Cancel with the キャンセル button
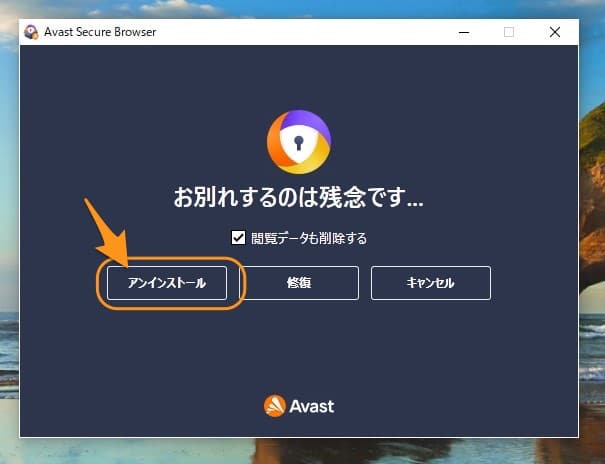Viewport: 605px width, 464px height. click(x=430, y=283)
